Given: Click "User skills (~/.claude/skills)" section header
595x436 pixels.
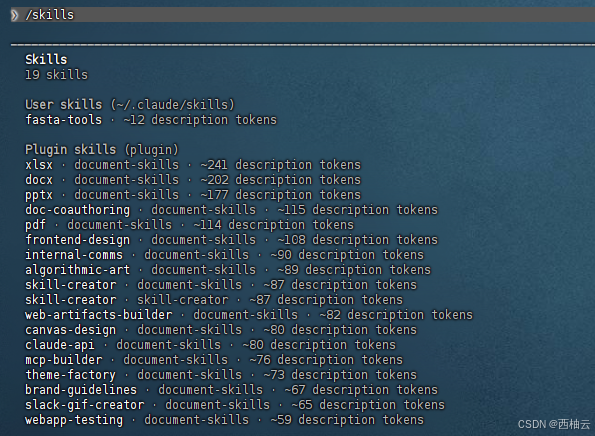Looking at the screenshot, I should pos(130,105).
